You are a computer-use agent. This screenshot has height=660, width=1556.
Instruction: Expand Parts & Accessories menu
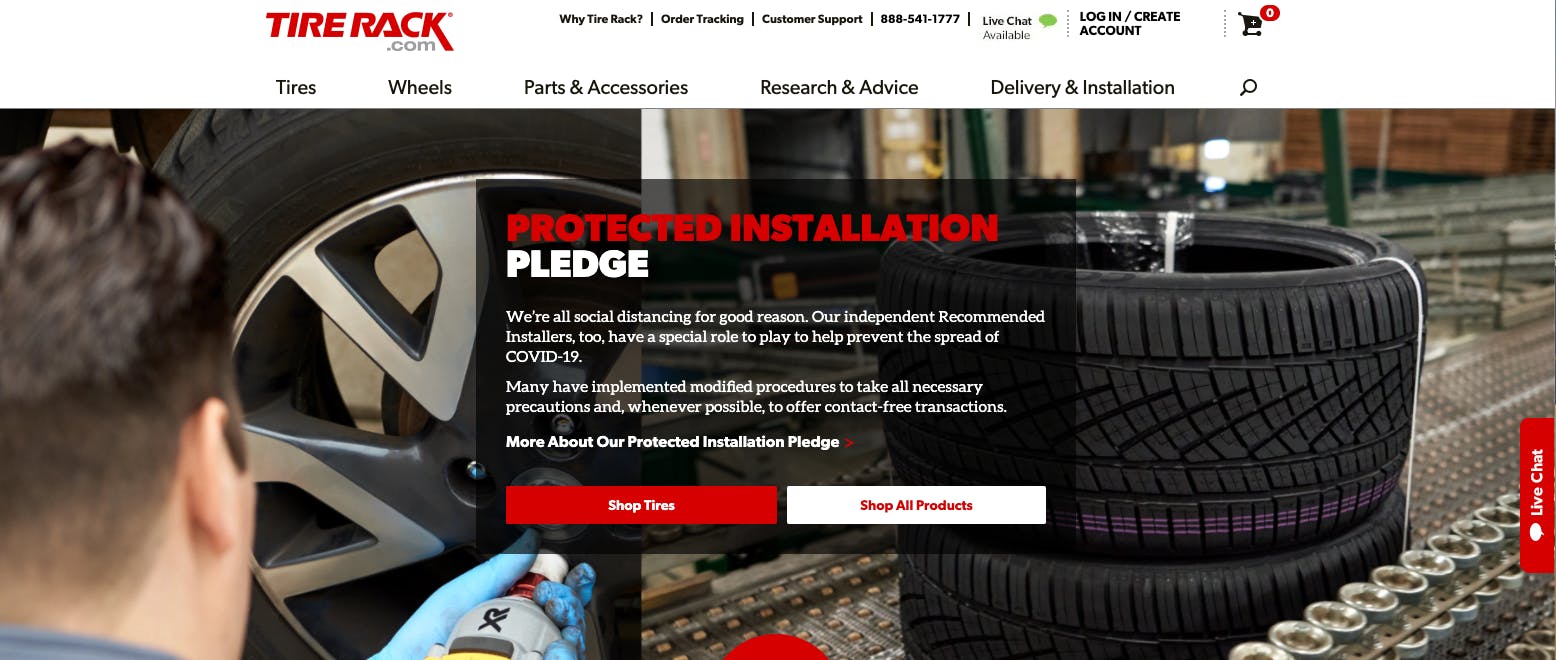point(606,87)
